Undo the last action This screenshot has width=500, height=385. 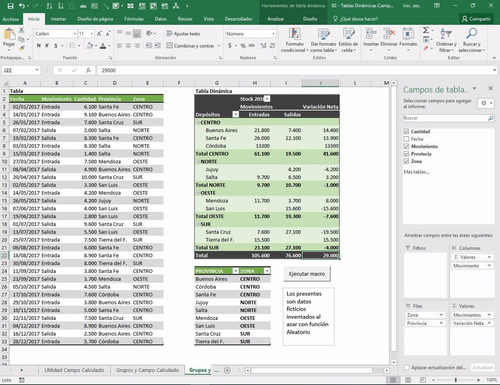point(22,6)
